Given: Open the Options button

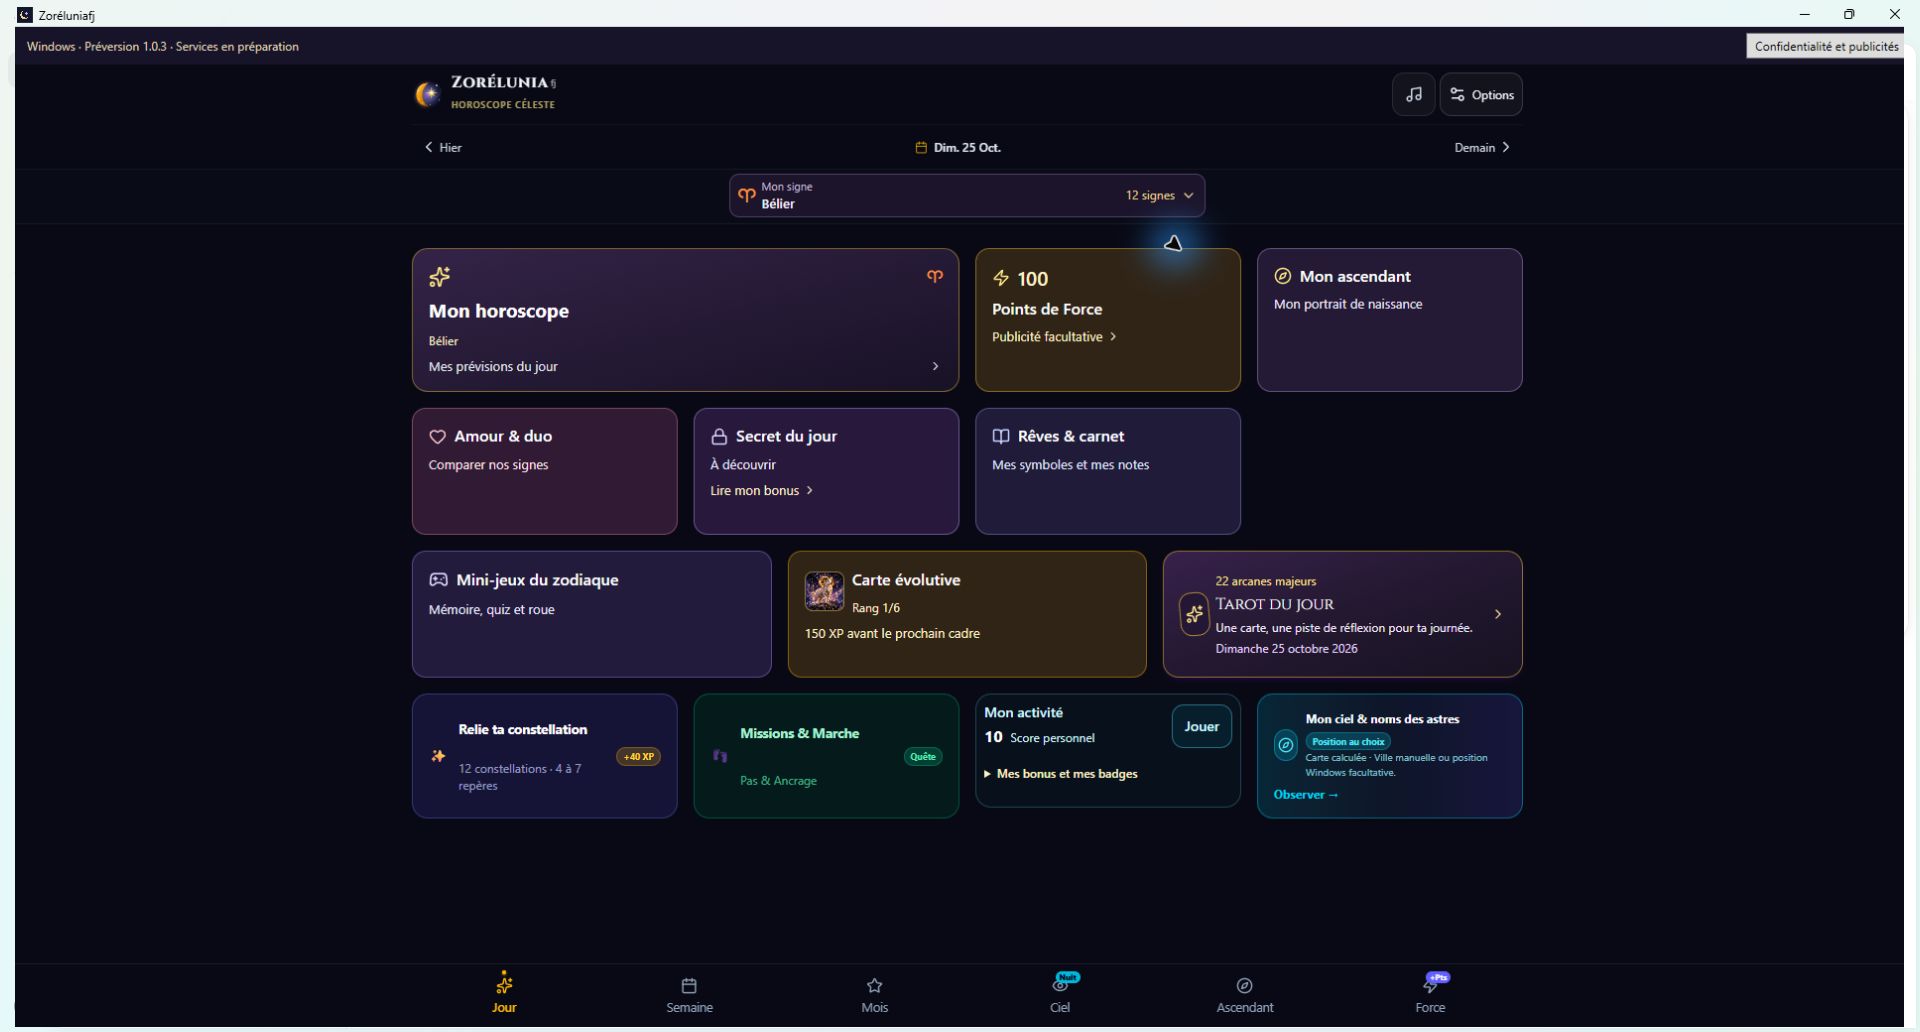Looking at the screenshot, I should [x=1481, y=95].
